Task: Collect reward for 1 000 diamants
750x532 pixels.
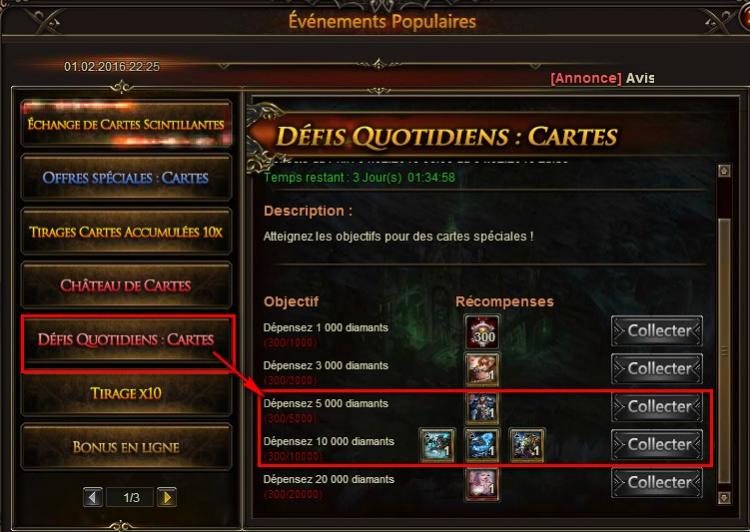Action: click(657, 331)
